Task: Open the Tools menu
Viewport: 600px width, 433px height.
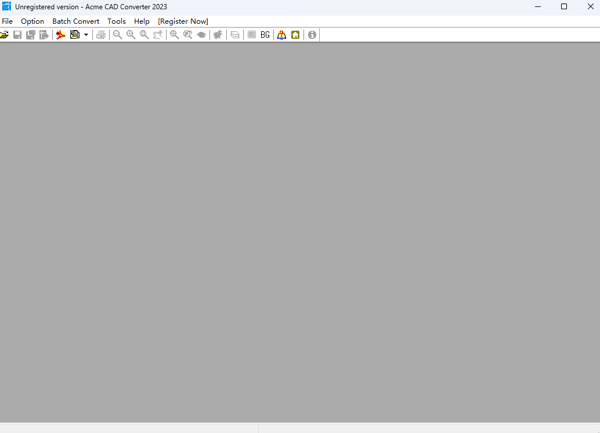Action: [117, 21]
